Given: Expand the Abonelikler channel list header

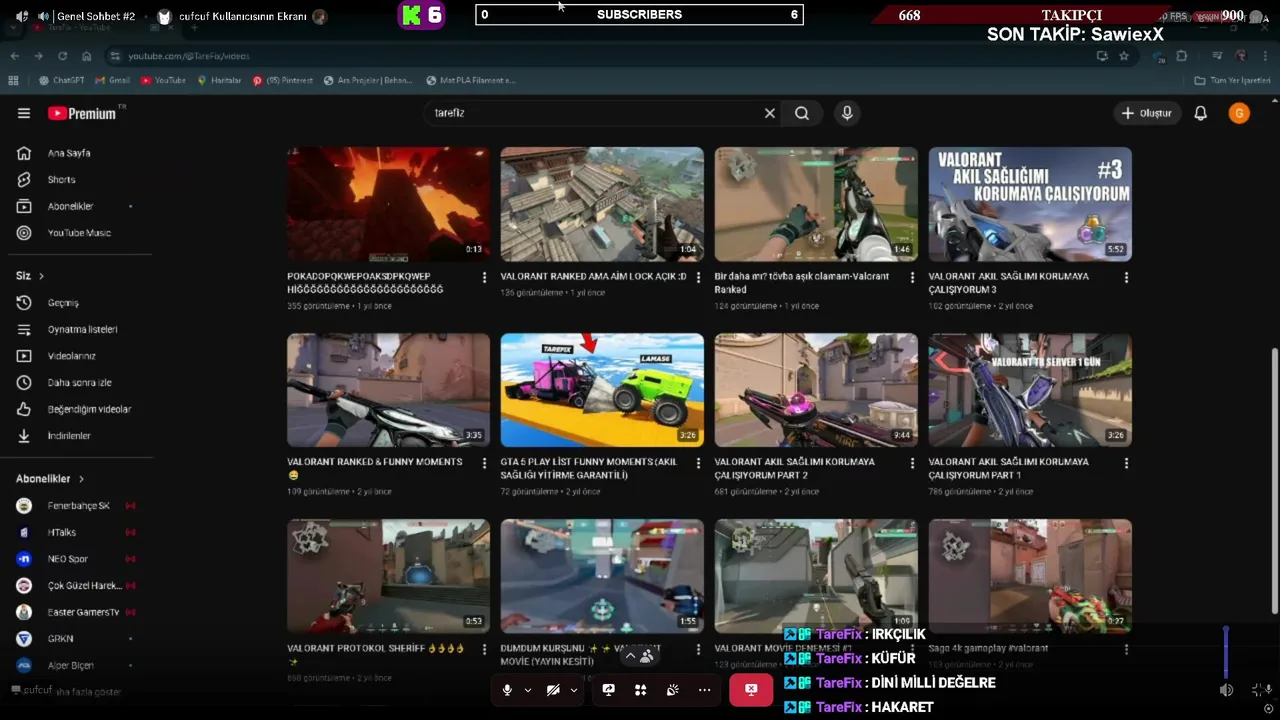Looking at the screenshot, I should (x=50, y=479).
